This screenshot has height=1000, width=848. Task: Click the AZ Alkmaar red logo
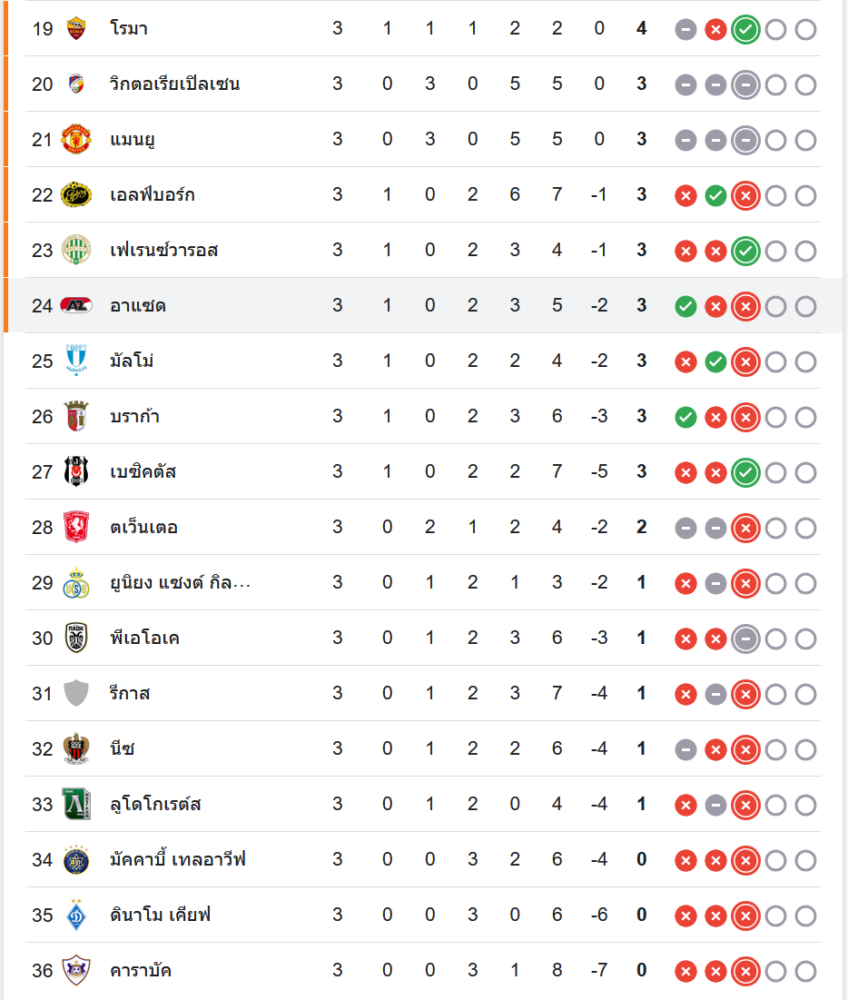pos(76,306)
